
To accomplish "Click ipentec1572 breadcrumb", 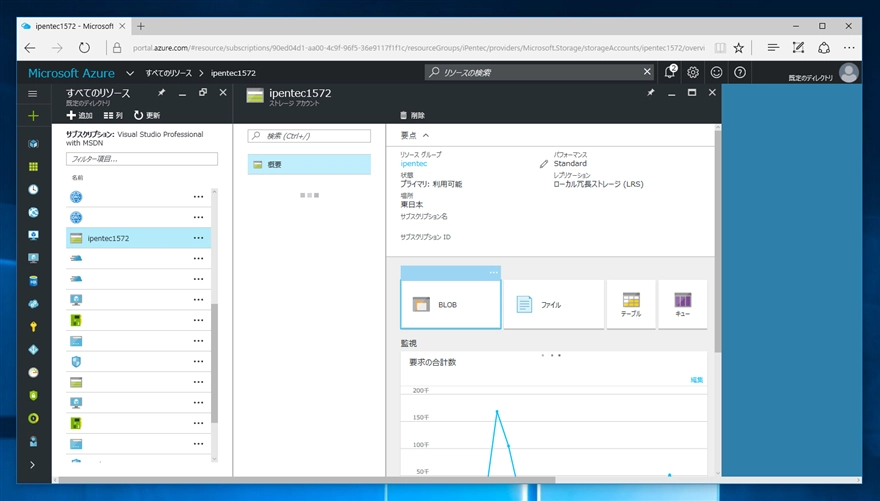I will point(233,73).
